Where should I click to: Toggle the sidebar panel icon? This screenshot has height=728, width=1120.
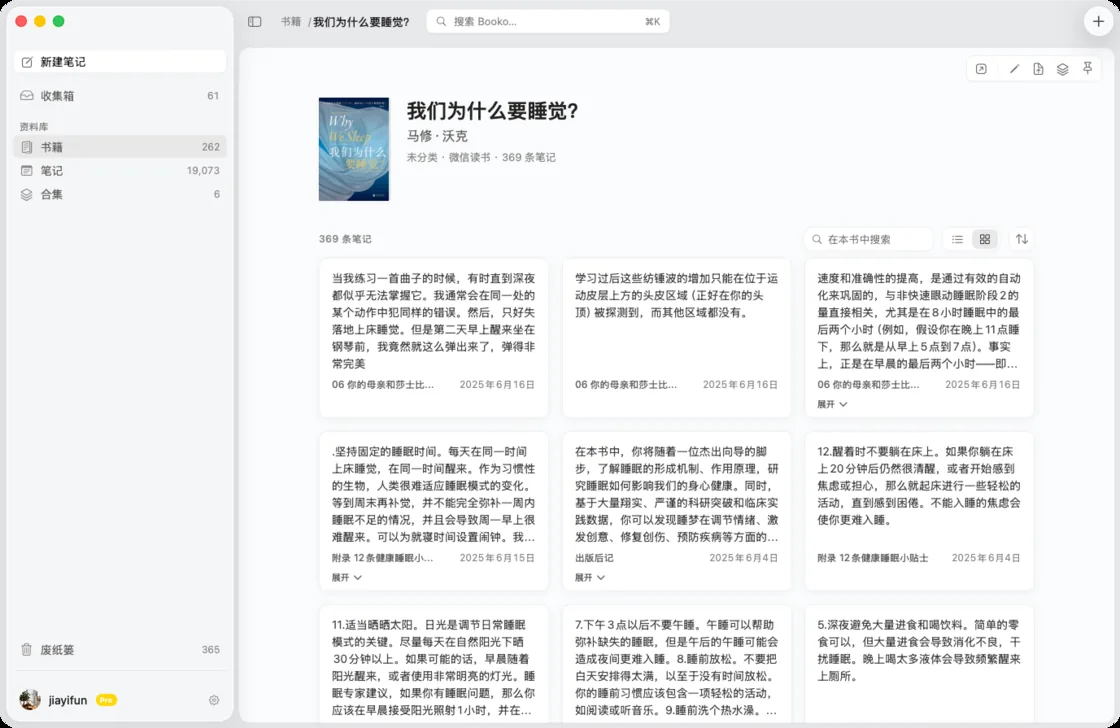coord(254,21)
